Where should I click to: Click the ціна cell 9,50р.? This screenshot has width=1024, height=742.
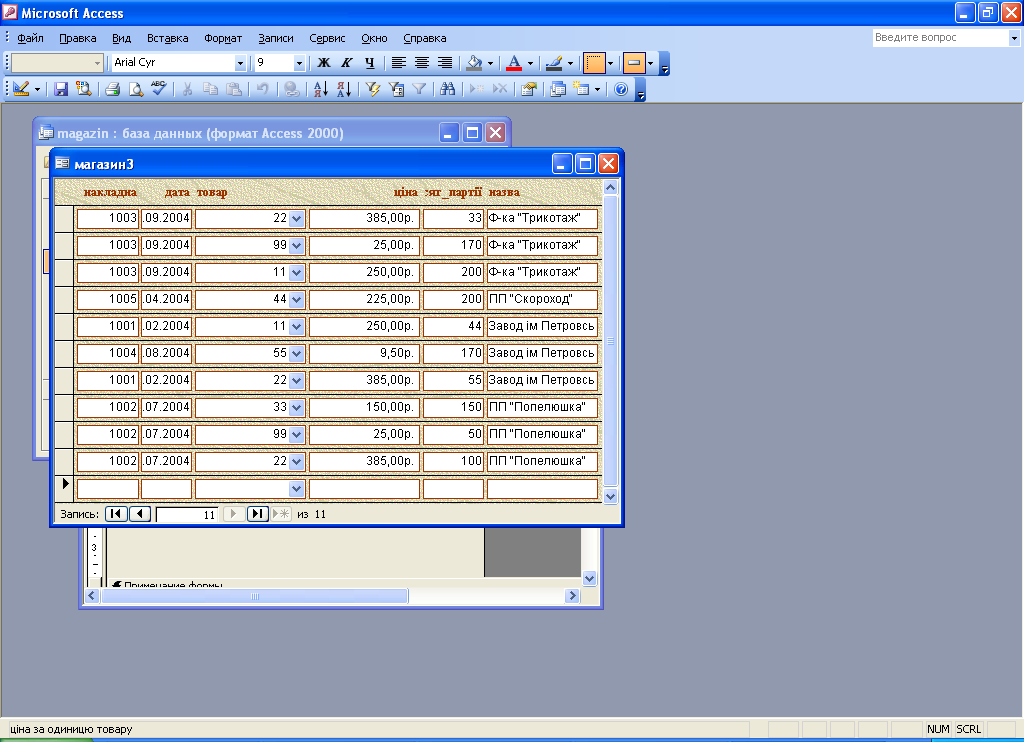tap(364, 353)
